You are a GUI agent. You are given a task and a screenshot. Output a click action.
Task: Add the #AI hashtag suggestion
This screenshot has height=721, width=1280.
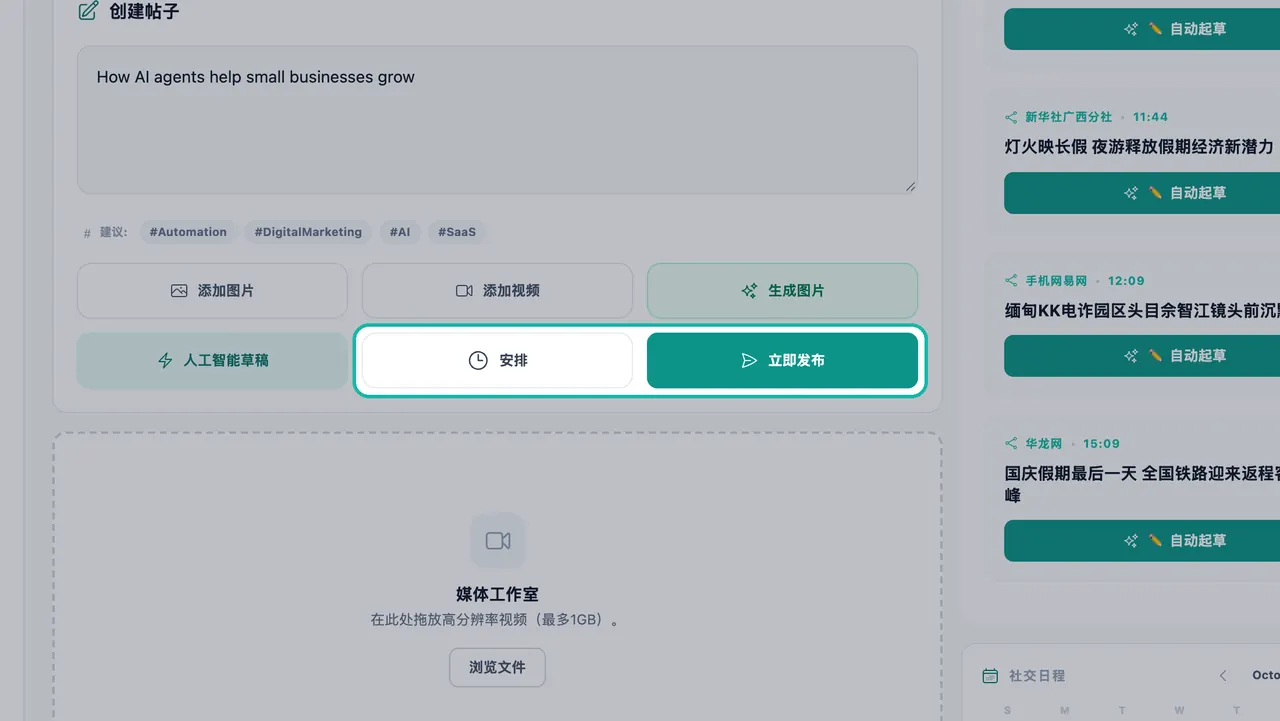[400, 232]
